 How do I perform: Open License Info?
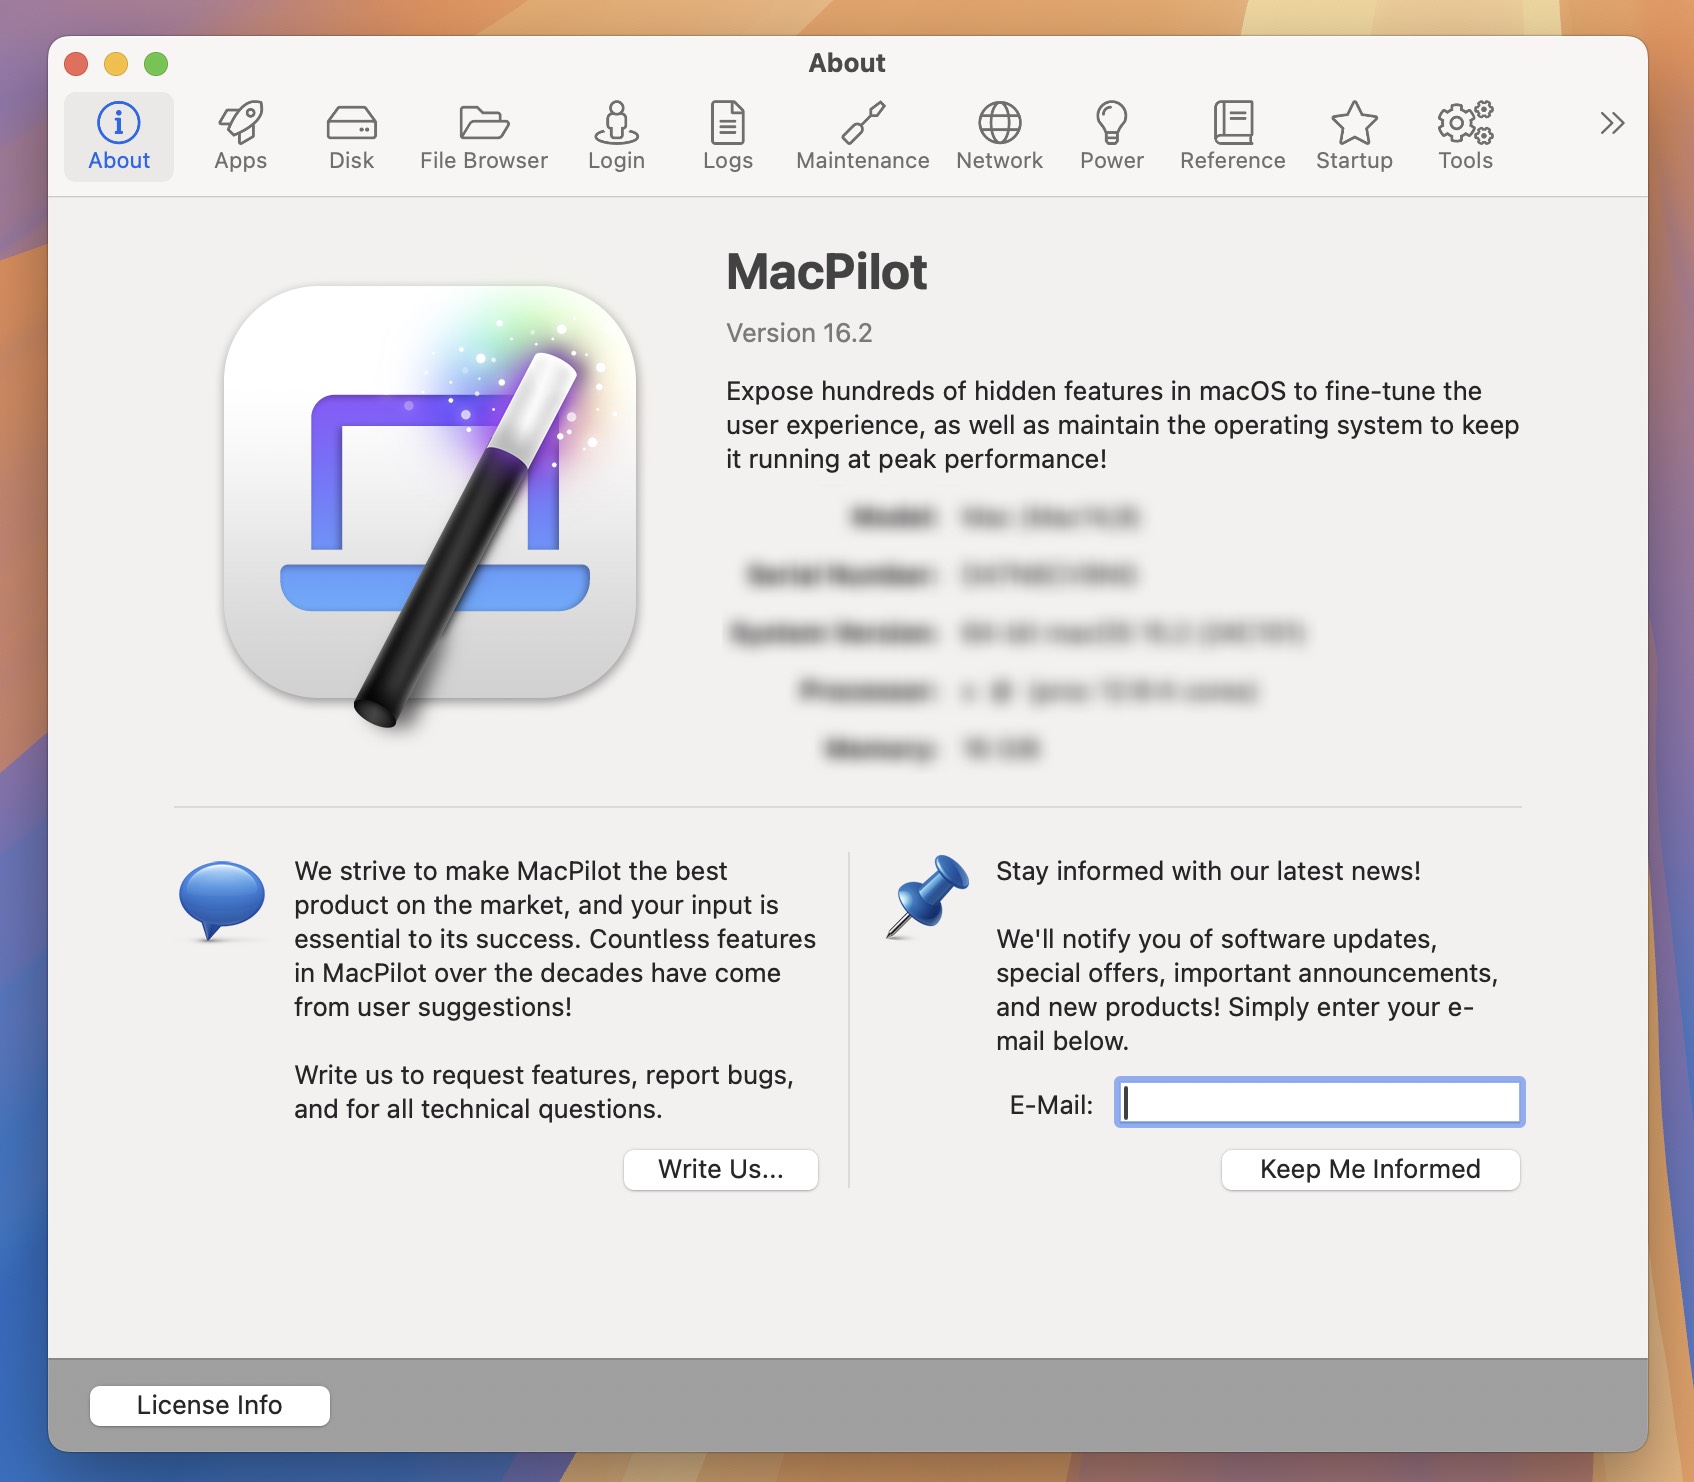pos(210,1405)
